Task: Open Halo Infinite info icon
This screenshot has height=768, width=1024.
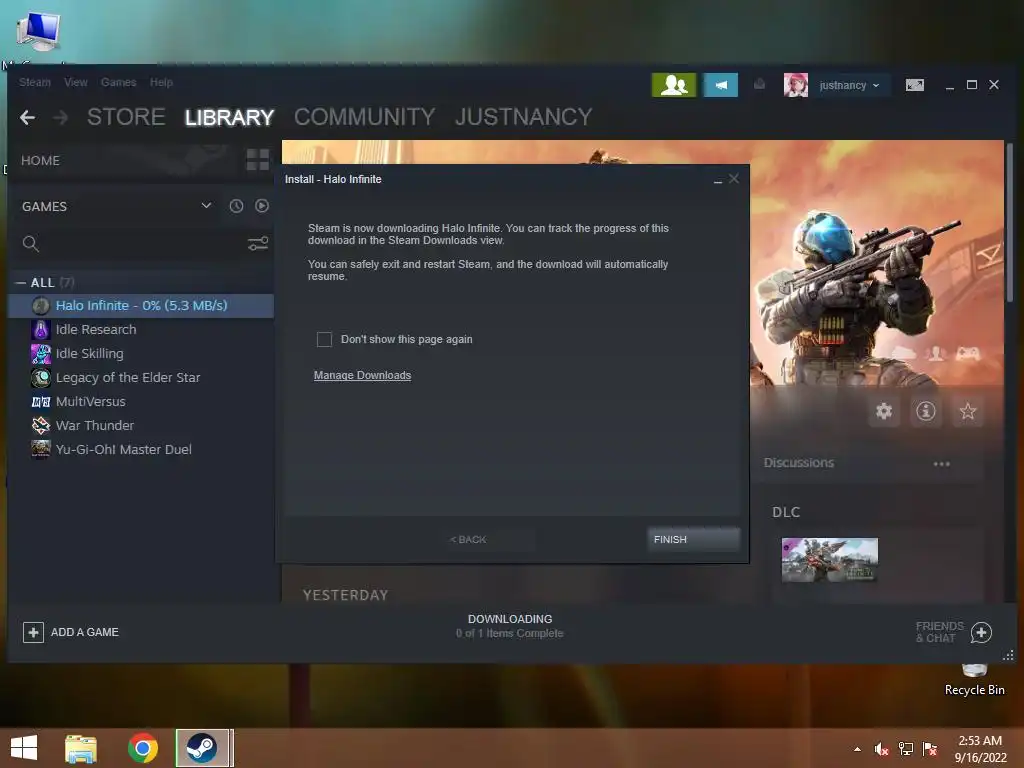Action: (925, 411)
